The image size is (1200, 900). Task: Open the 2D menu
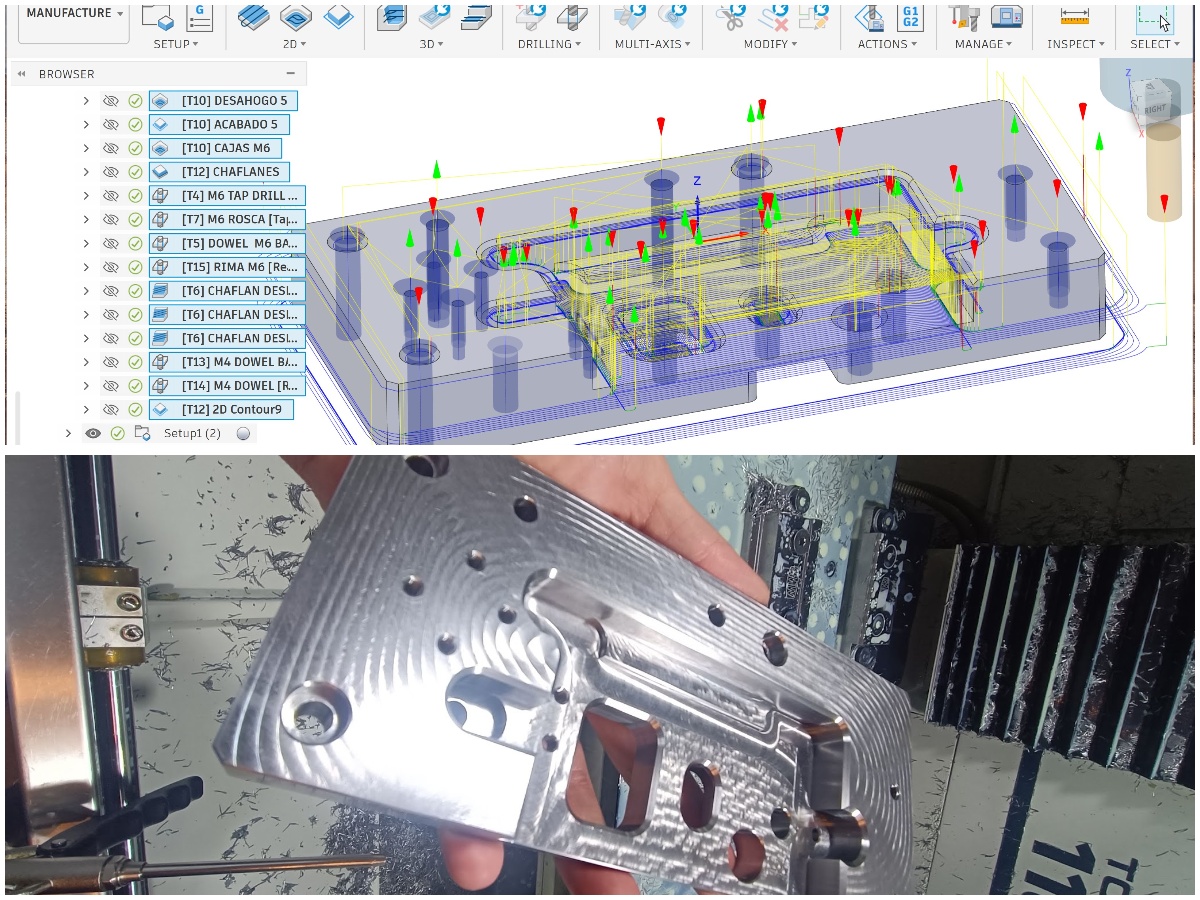(x=296, y=44)
